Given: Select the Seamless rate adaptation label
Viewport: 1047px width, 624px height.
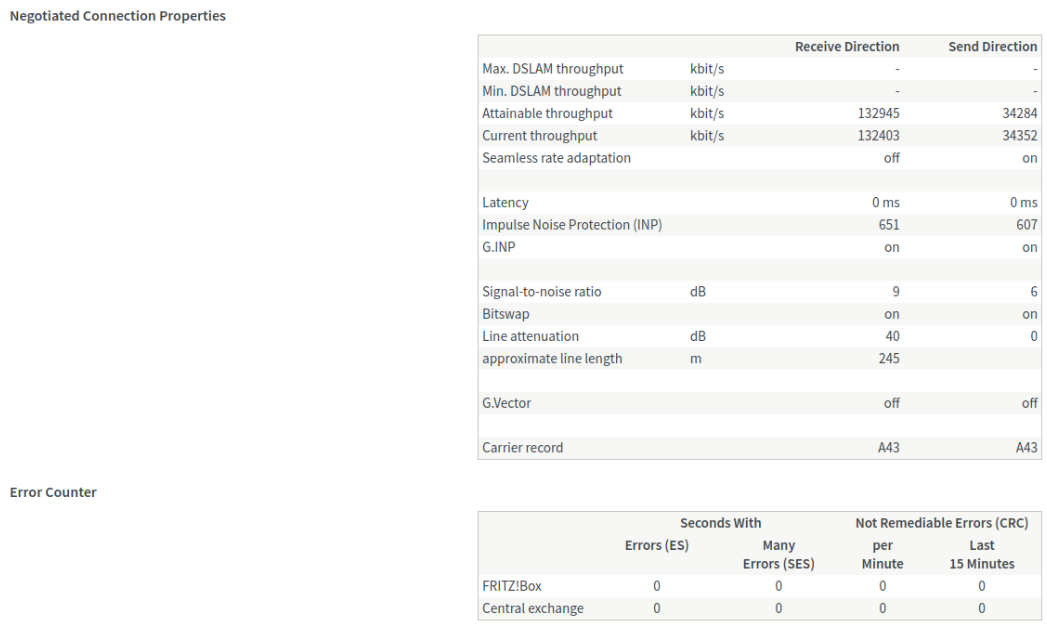Looking at the screenshot, I should coord(556,158).
